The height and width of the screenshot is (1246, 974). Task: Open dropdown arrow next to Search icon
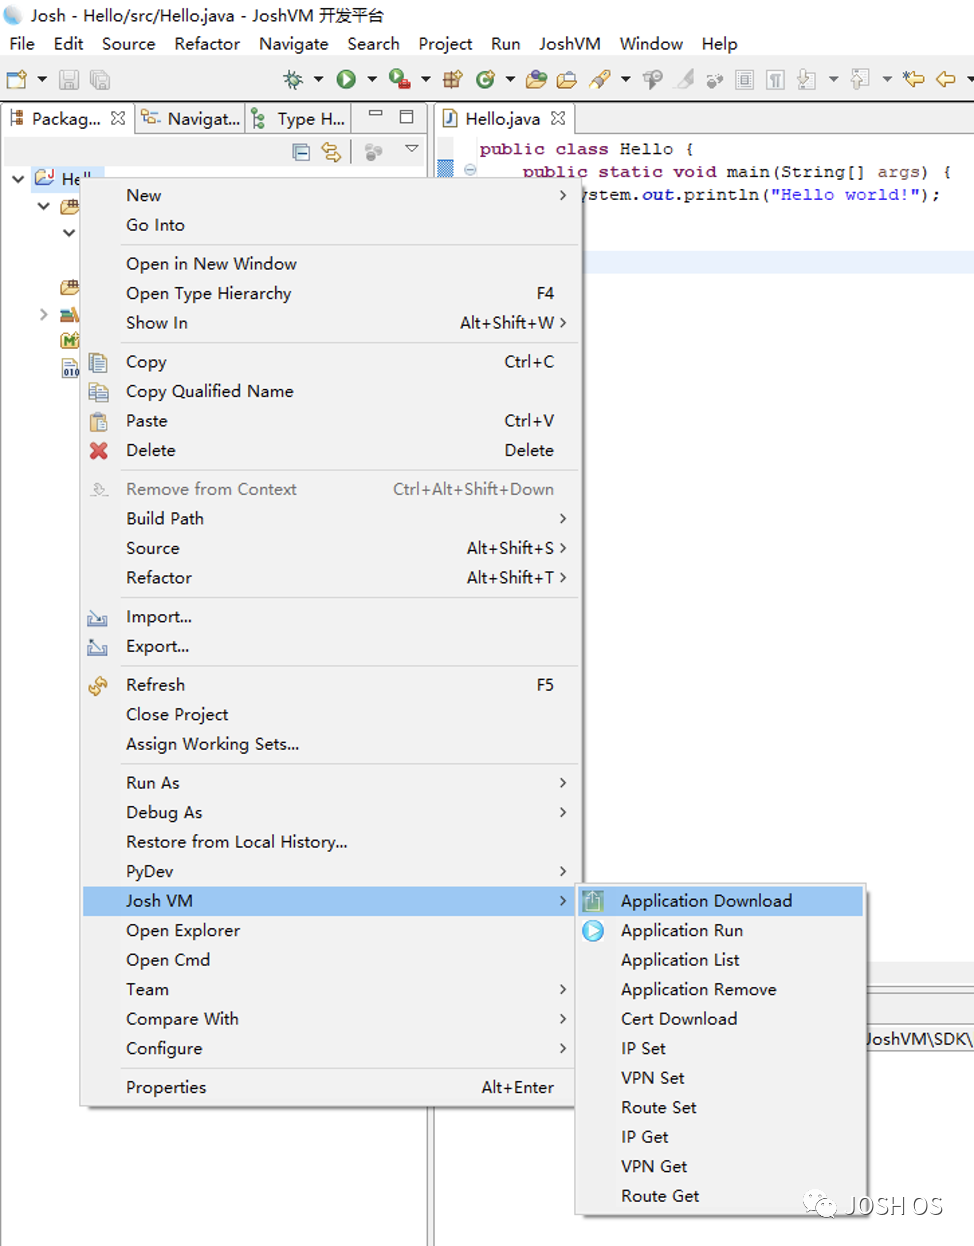(625, 79)
